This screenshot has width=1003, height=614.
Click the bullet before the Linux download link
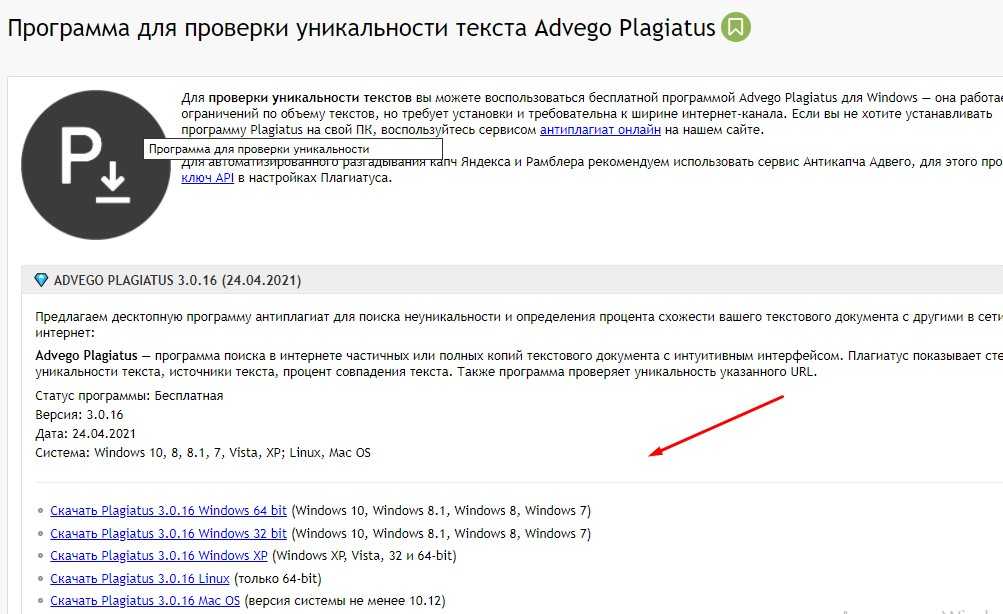click(x=39, y=579)
